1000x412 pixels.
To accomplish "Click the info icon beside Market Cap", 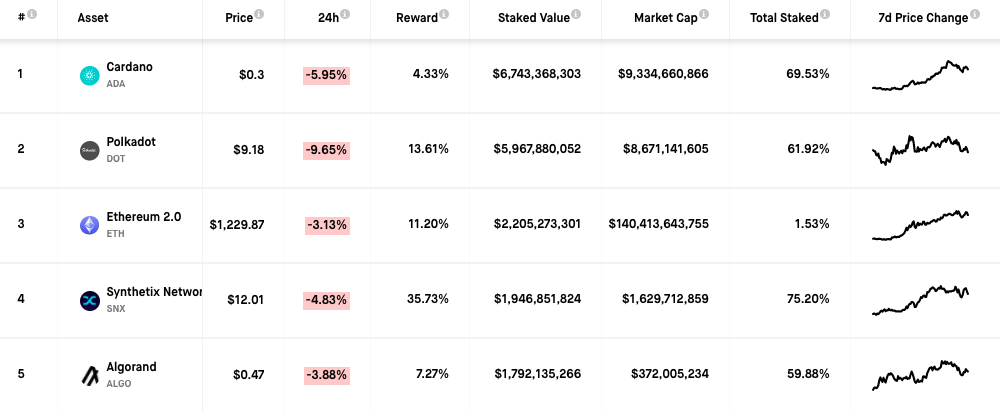I will (703, 15).
